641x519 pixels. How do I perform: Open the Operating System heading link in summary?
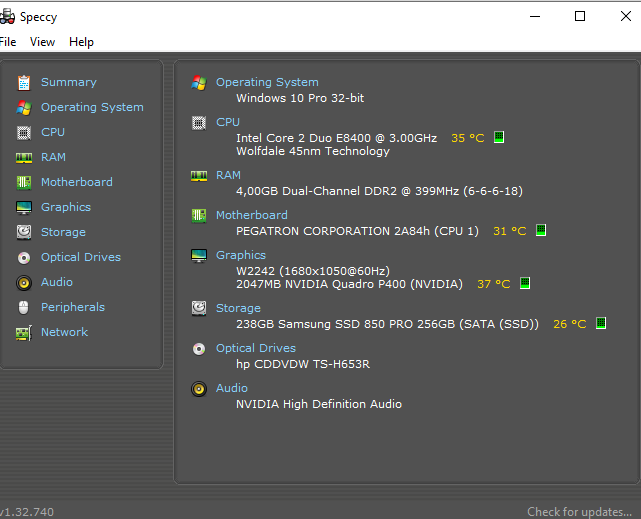(267, 82)
